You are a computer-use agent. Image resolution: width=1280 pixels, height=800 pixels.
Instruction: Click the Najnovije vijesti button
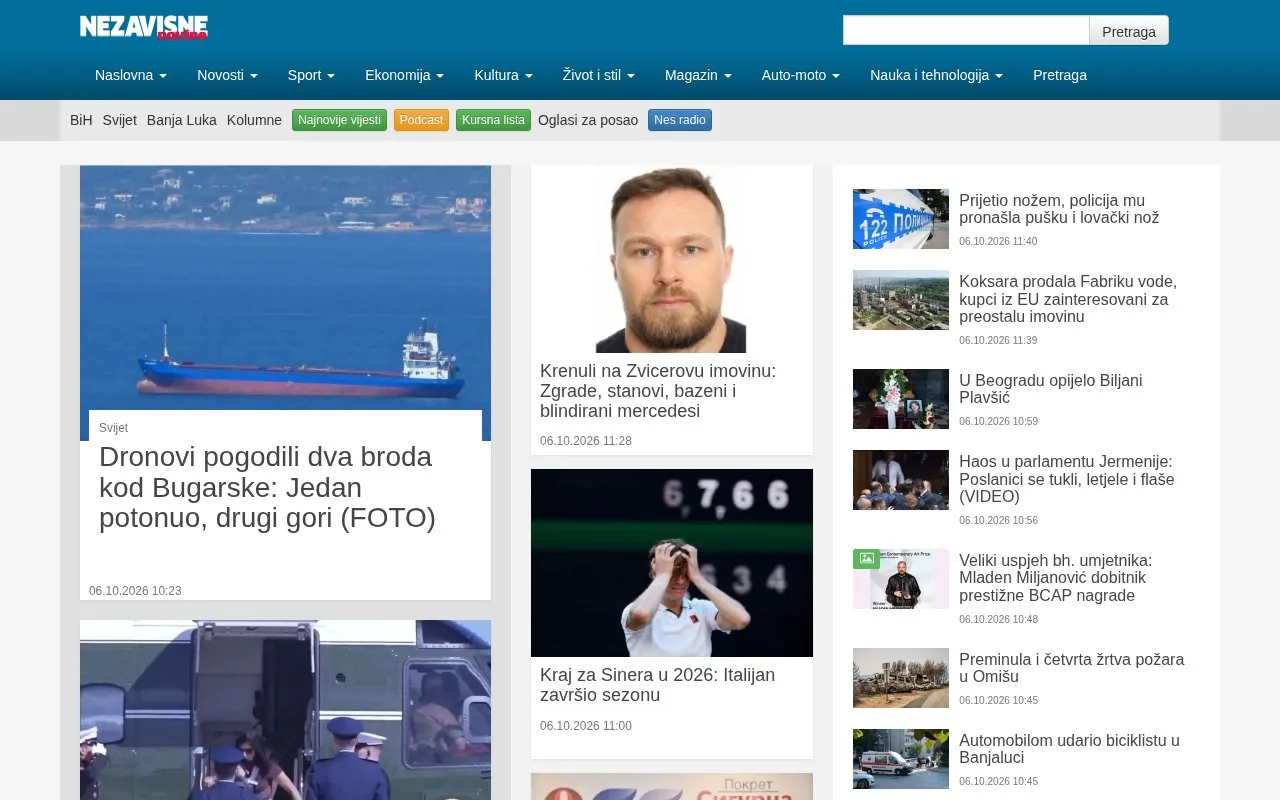pos(339,120)
